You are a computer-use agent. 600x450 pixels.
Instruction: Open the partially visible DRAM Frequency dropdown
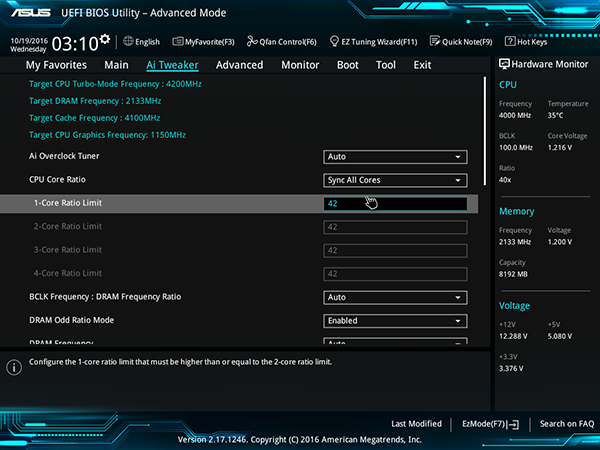[x=395, y=341]
